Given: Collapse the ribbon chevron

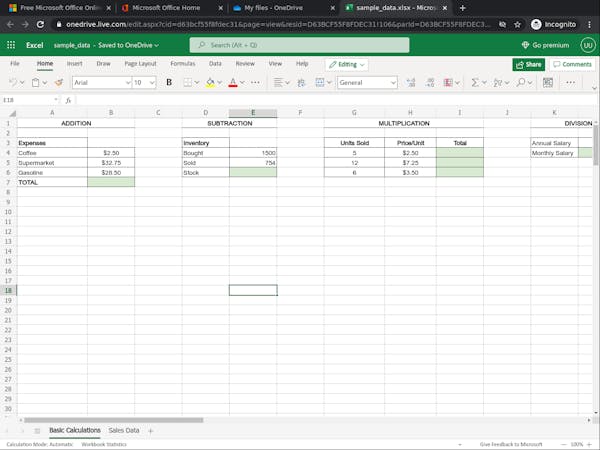Looking at the screenshot, I should (x=594, y=88).
